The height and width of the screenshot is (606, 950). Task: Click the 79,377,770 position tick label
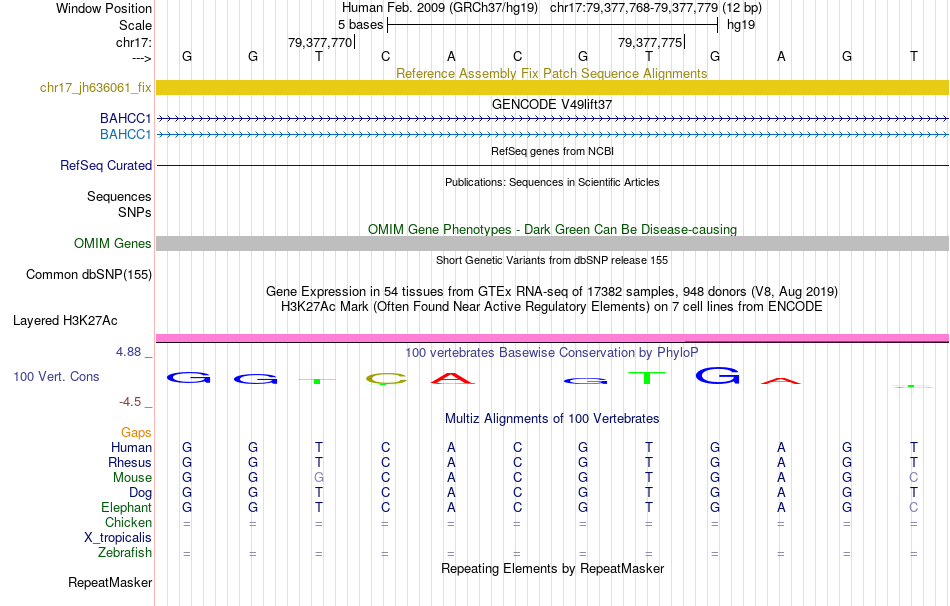tap(320, 42)
